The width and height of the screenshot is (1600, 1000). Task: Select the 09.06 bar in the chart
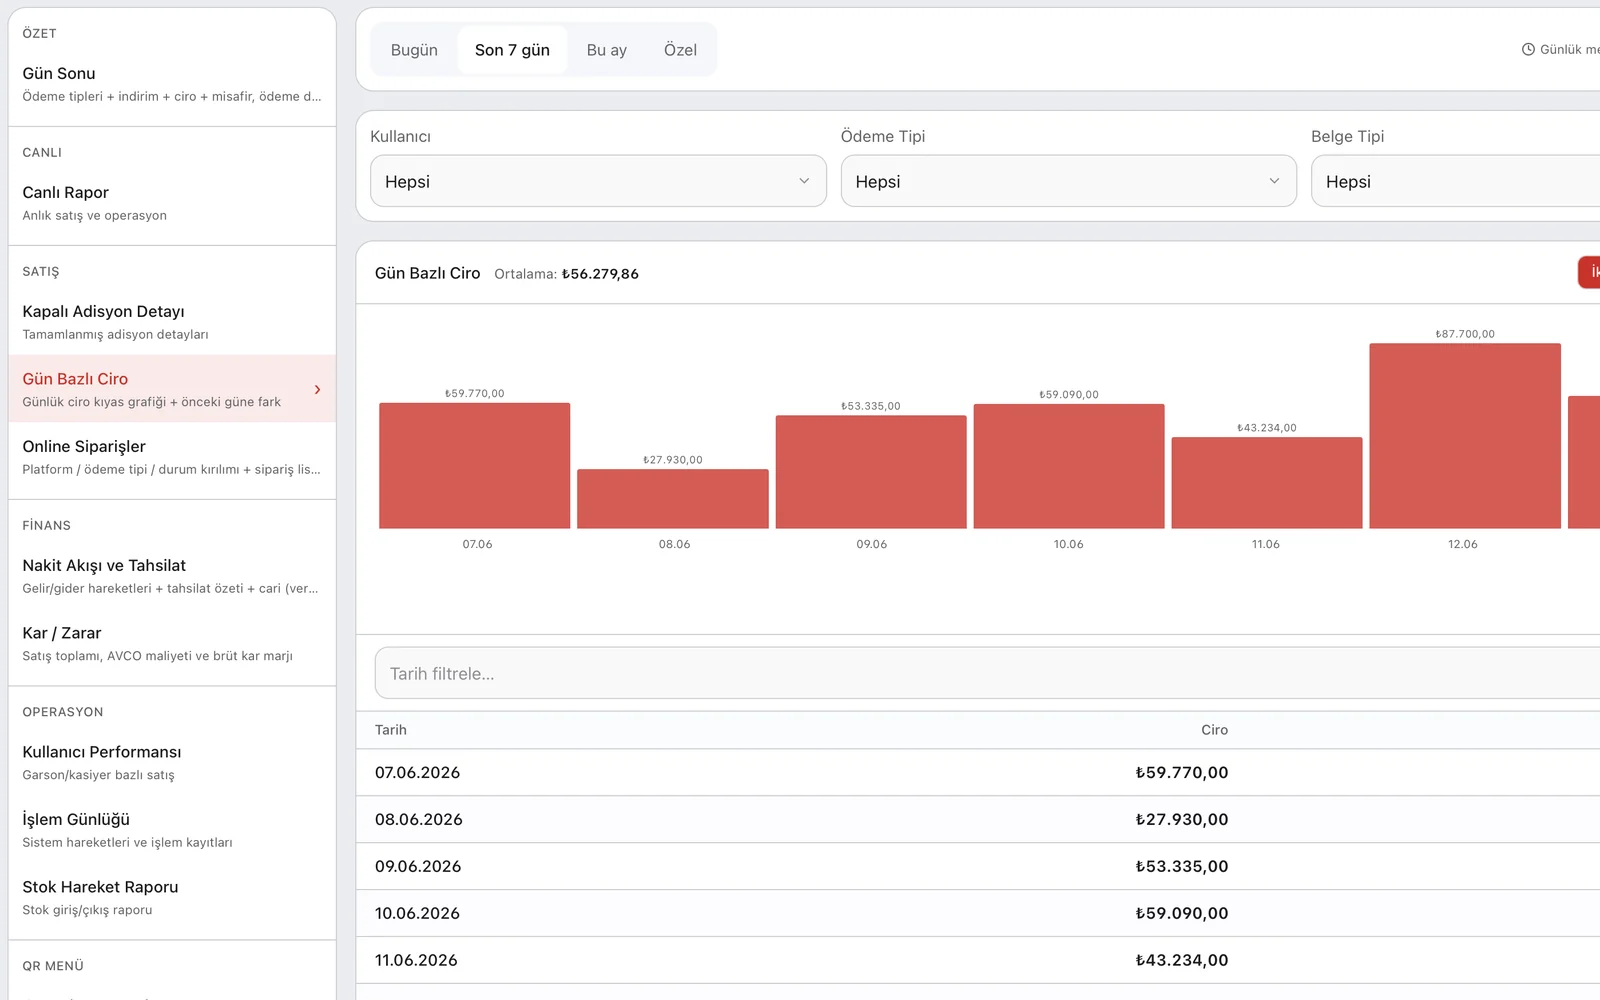pos(871,472)
